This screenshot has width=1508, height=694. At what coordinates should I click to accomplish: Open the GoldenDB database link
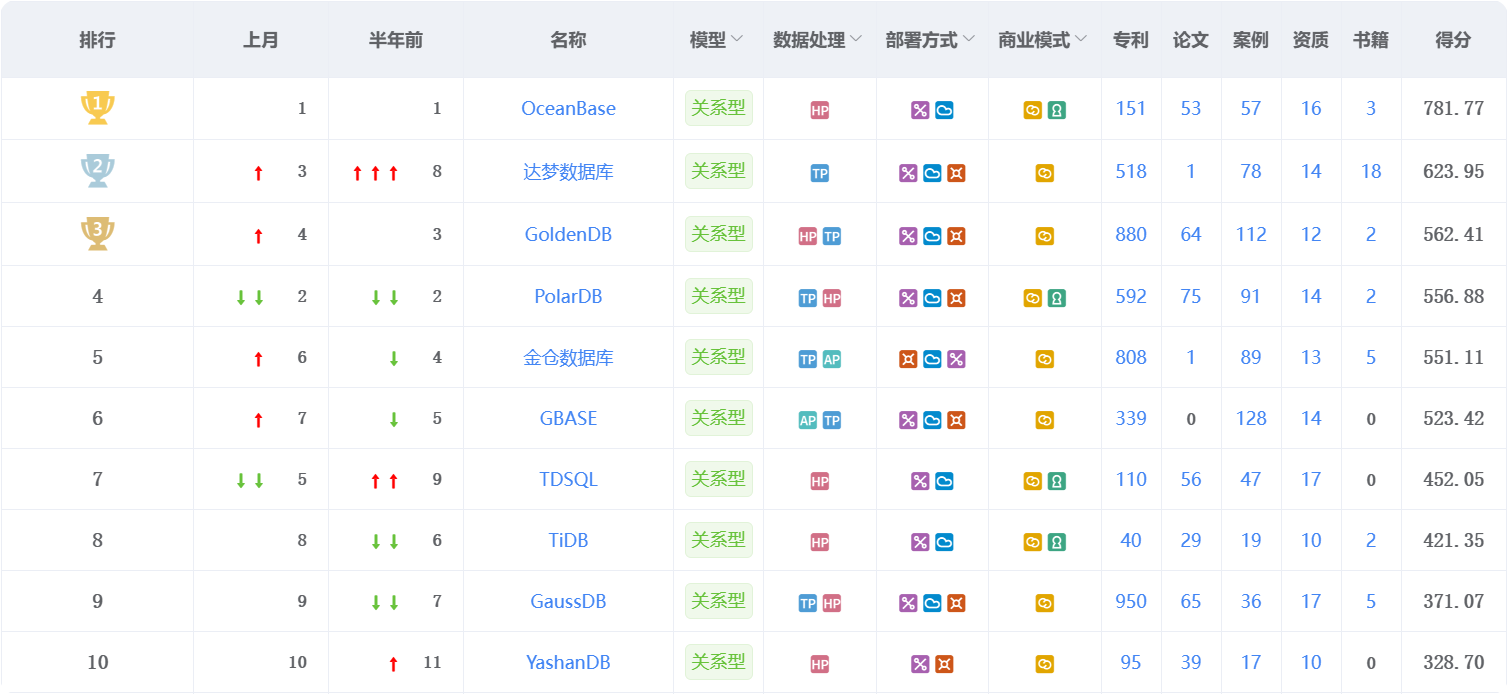(x=568, y=234)
